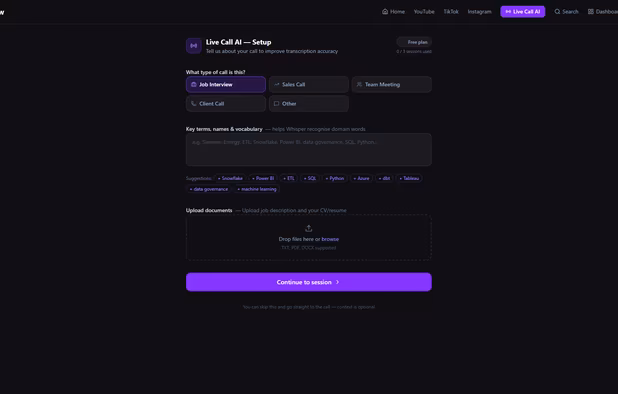The image size is (618, 394).
Task: Click the Live Call AI broadcast logo
Action: [x=194, y=46]
